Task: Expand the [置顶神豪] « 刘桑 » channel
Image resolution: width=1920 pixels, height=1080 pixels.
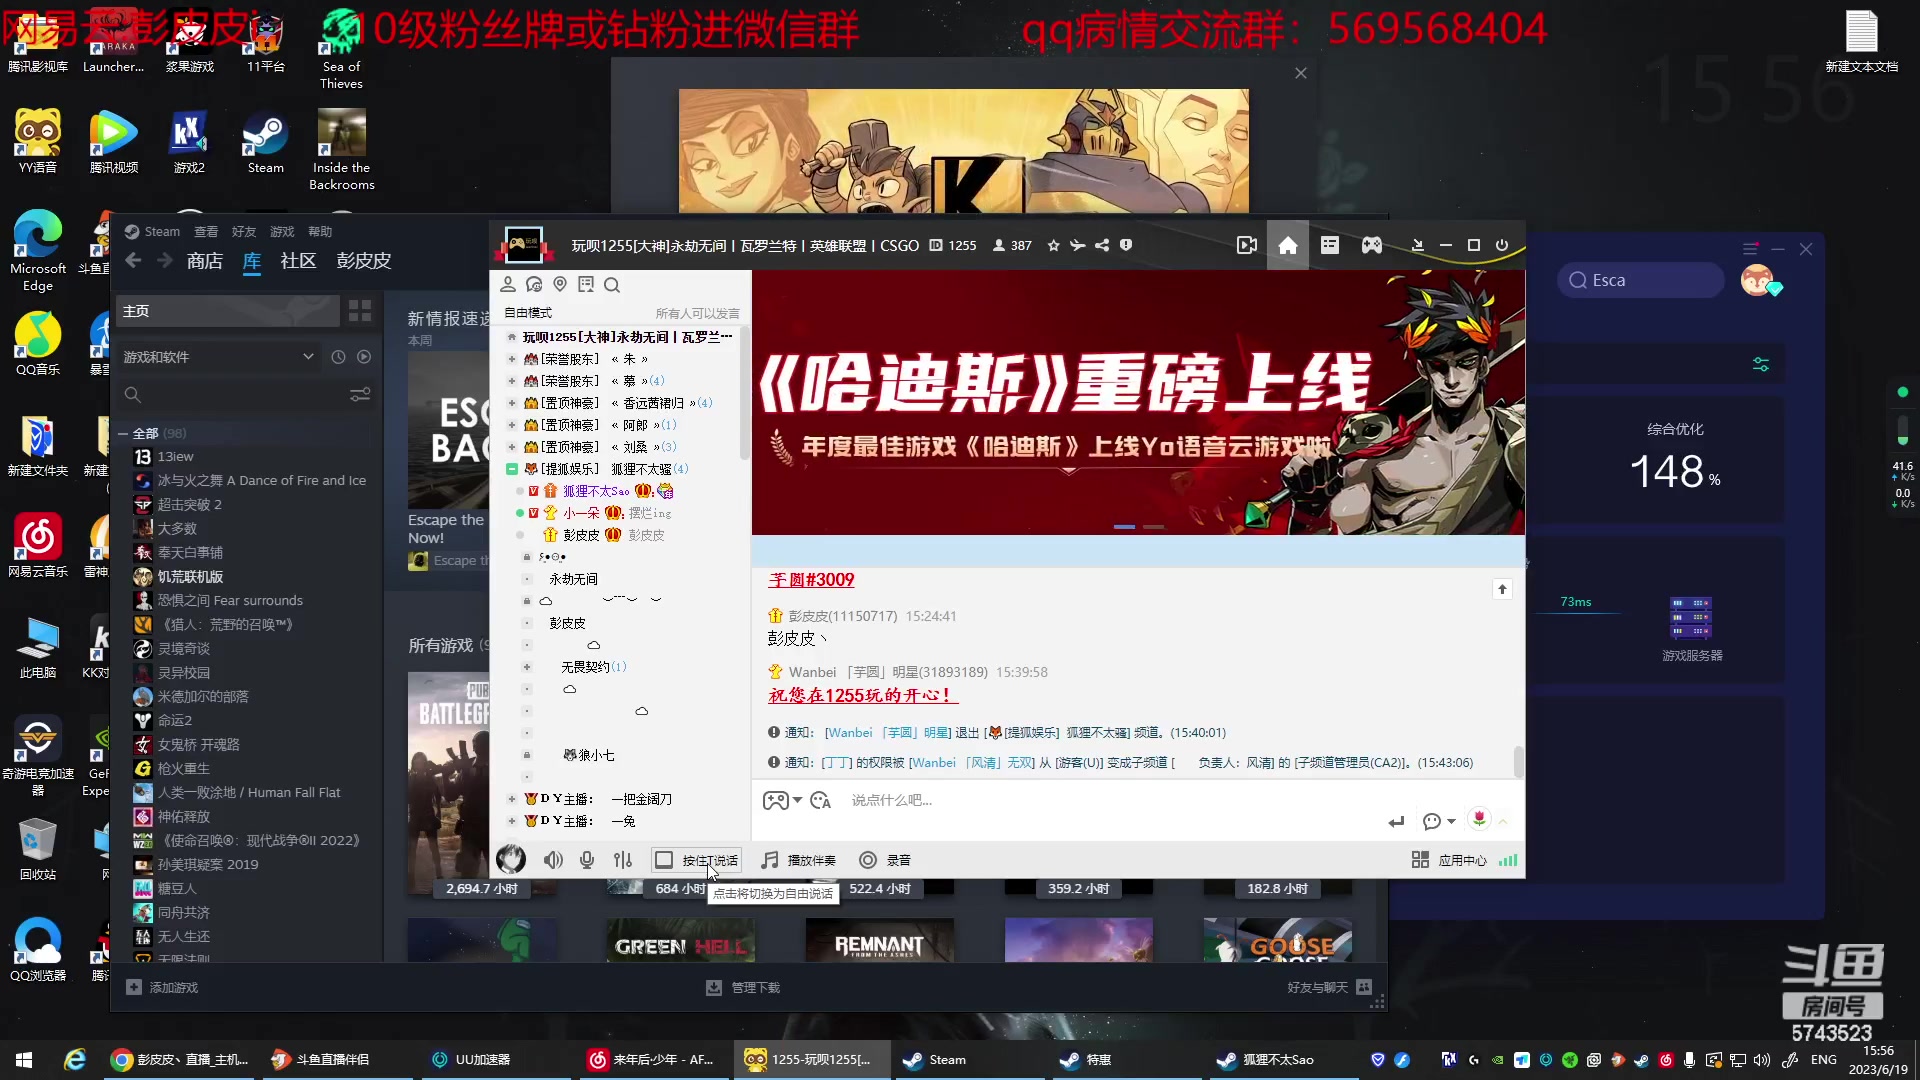Action: [x=512, y=447]
